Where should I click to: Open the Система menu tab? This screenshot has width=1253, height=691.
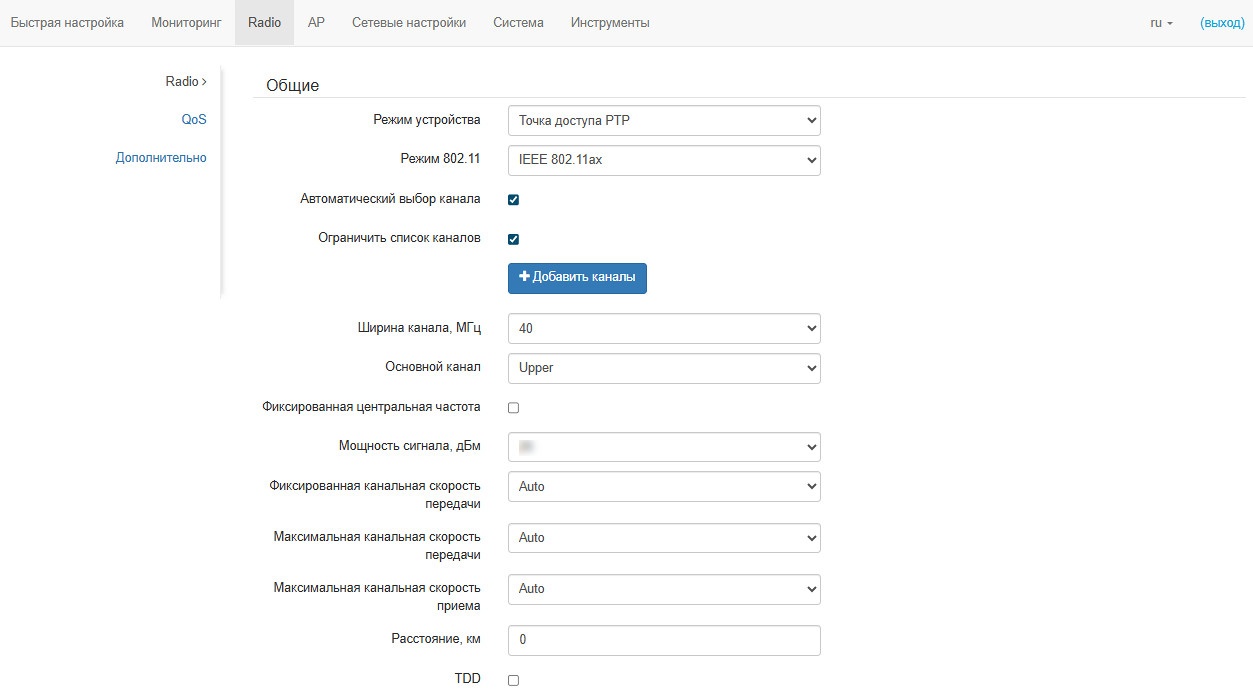point(518,23)
